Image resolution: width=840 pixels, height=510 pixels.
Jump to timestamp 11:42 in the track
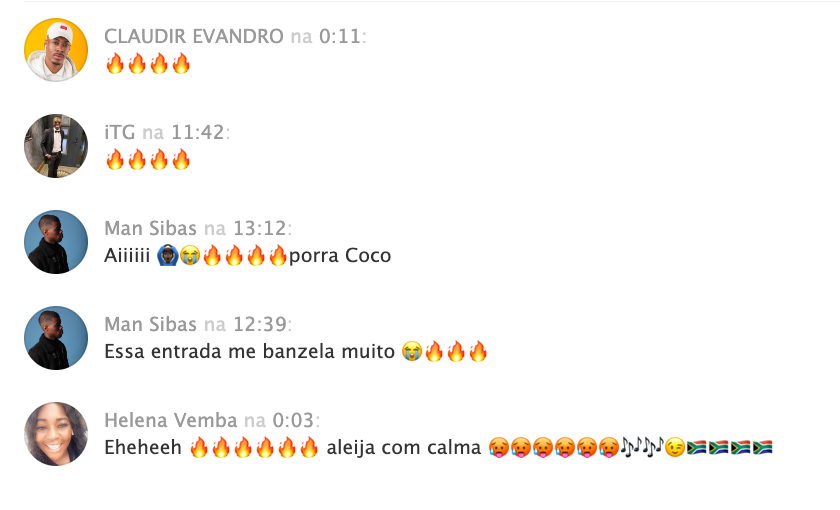[x=198, y=132]
